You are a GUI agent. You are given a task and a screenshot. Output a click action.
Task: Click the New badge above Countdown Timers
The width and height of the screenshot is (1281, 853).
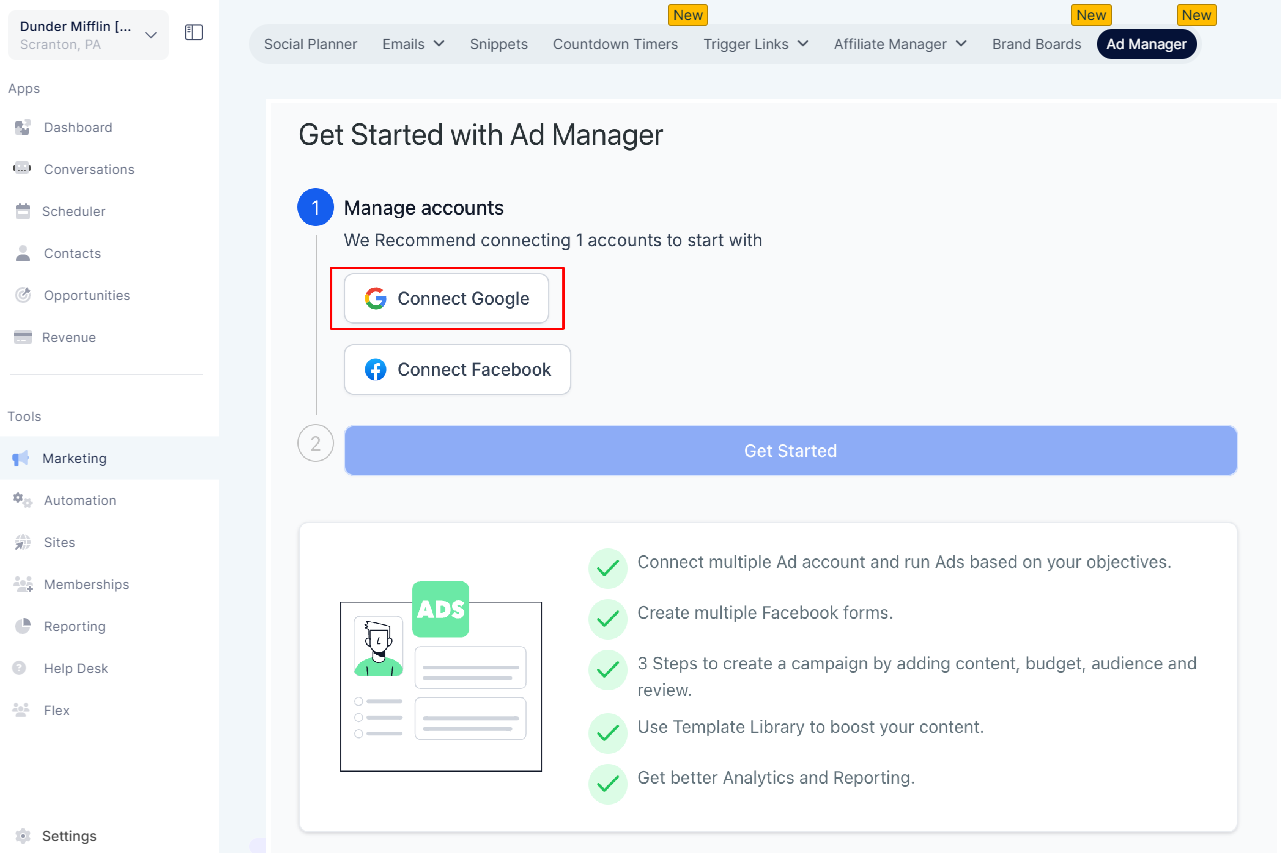coord(688,15)
